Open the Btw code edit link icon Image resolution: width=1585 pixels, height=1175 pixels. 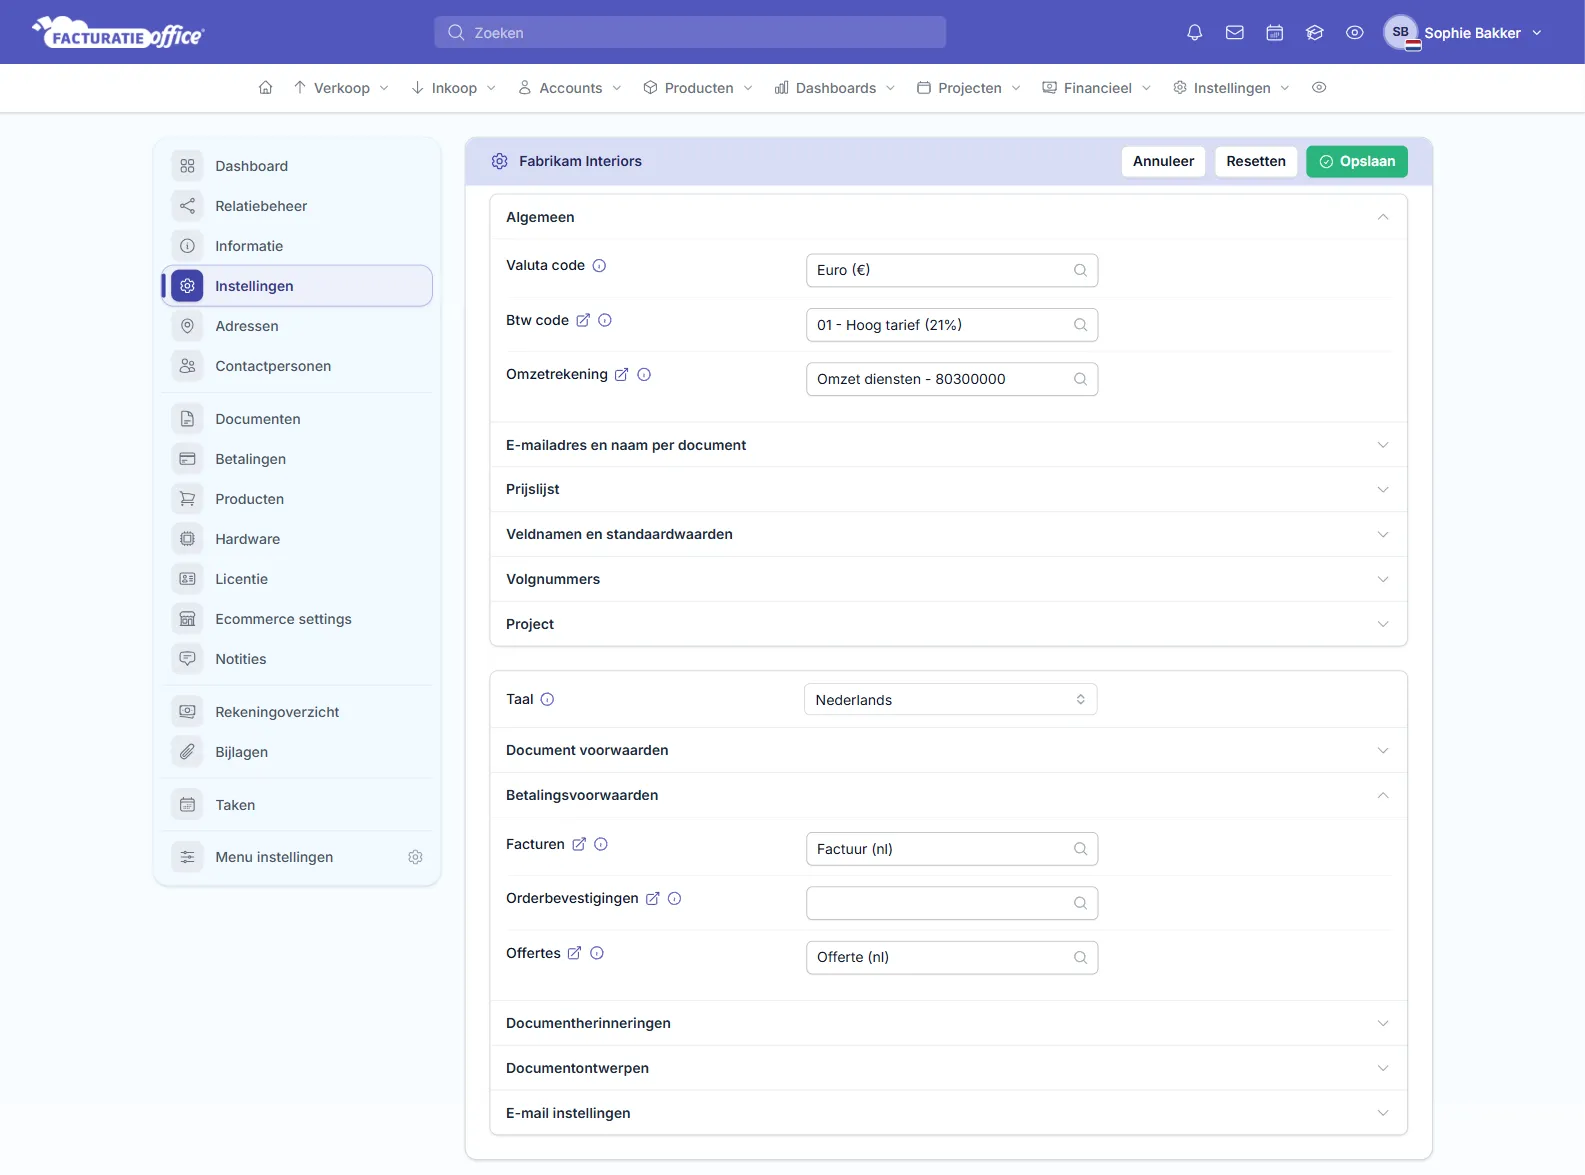[583, 320]
